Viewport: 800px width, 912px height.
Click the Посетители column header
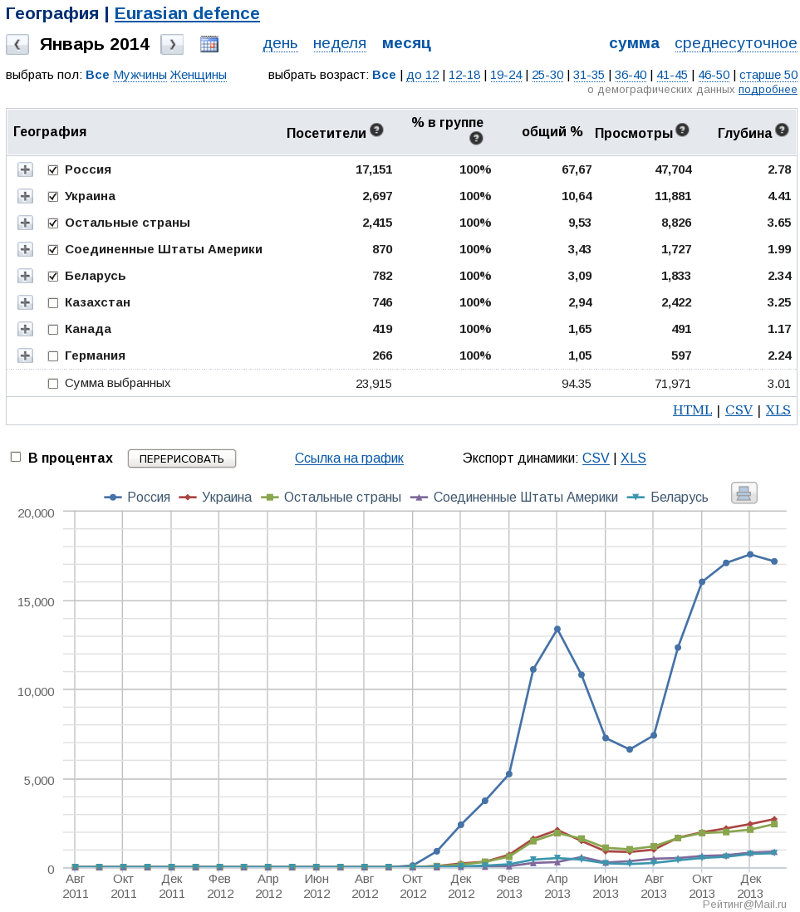(326, 133)
